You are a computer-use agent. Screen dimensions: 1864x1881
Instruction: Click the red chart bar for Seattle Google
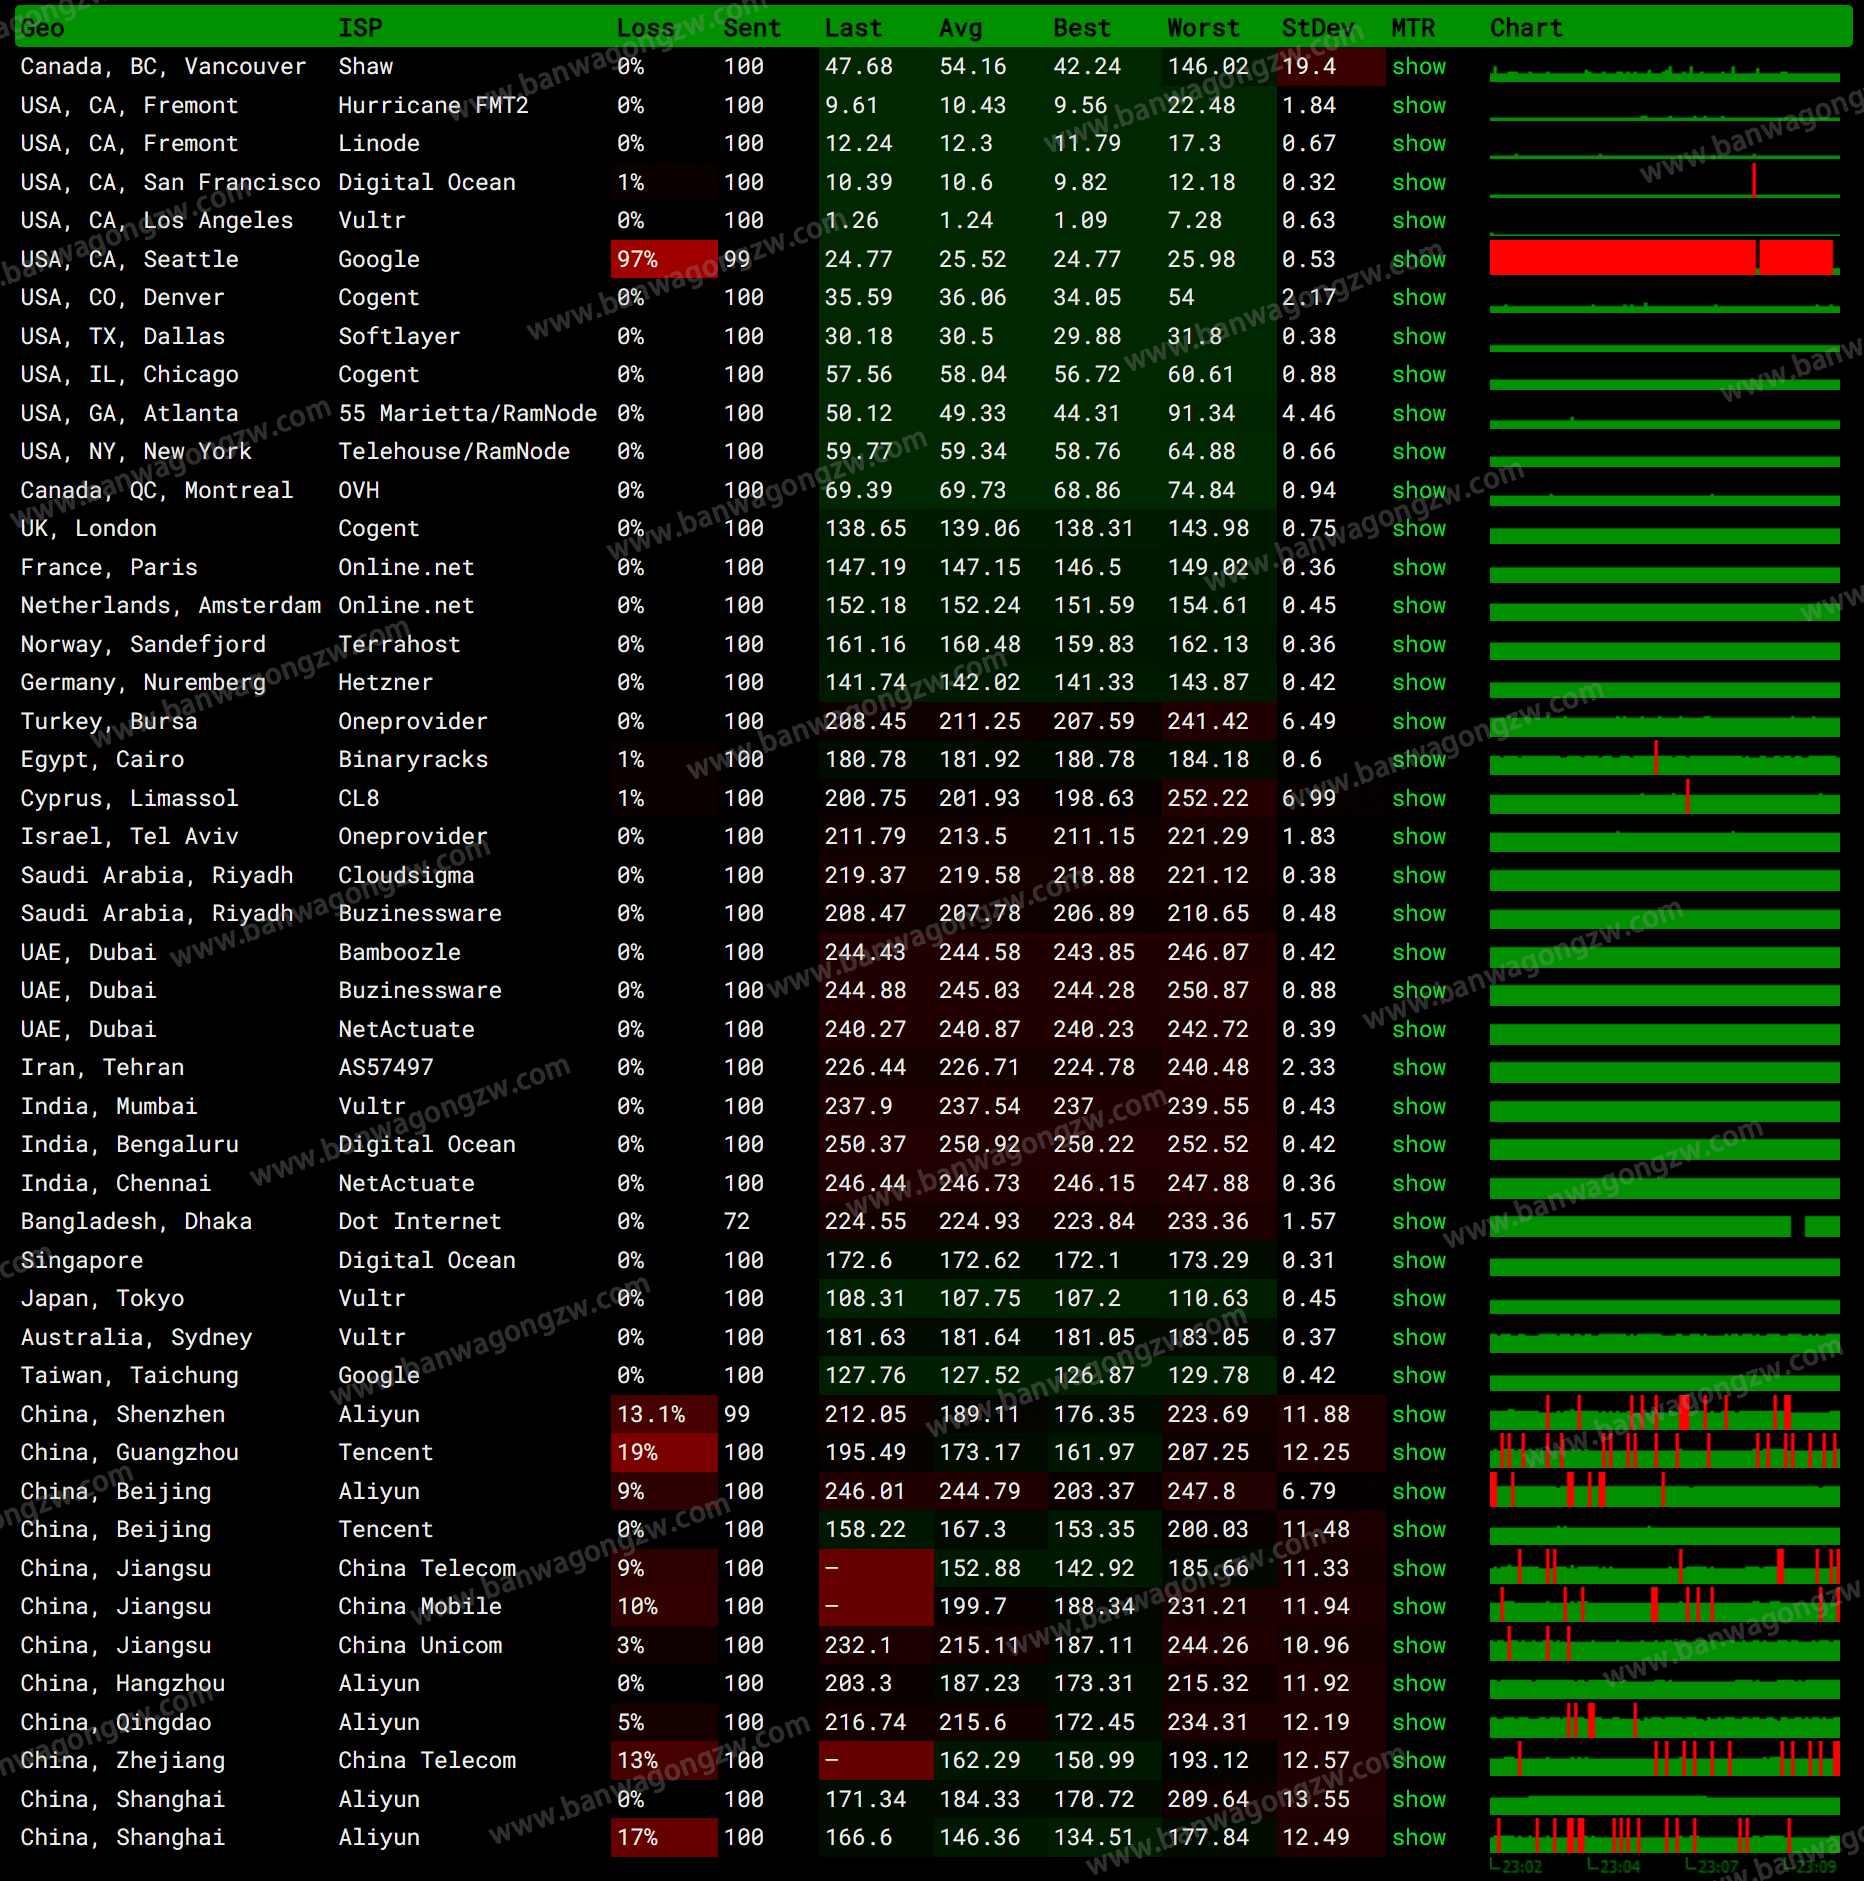pos(1664,258)
